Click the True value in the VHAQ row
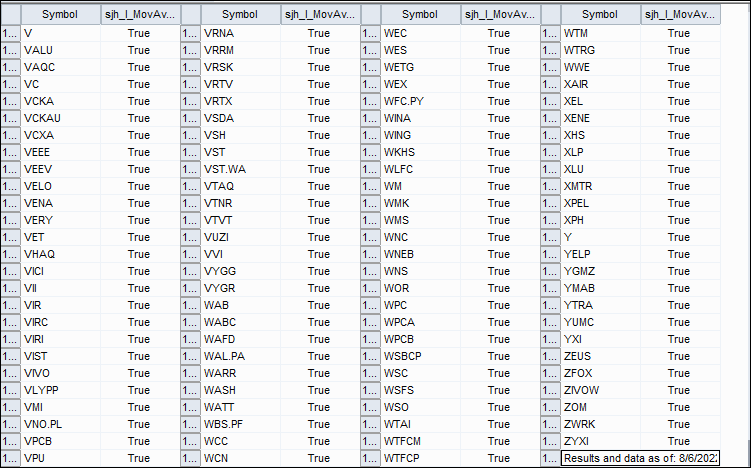This screenshot has height=468, width=751. click(139, 254)
